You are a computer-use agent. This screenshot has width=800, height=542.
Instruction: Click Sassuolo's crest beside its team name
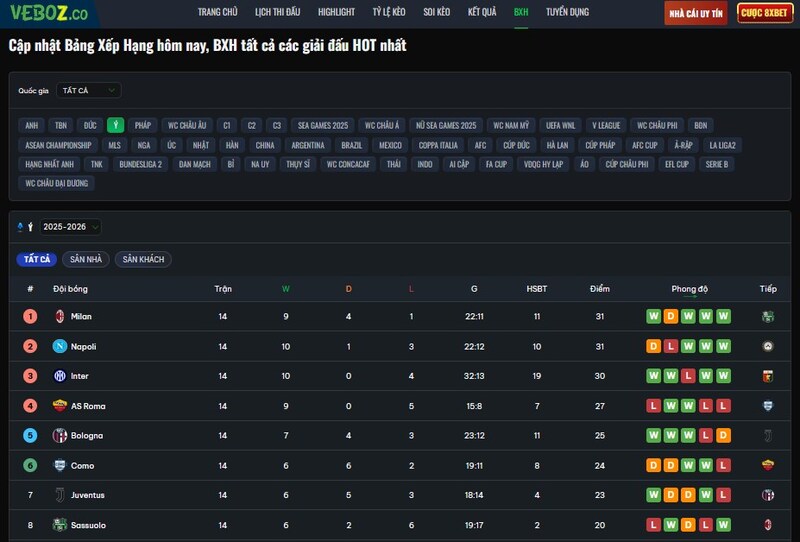tap(60, 525)
